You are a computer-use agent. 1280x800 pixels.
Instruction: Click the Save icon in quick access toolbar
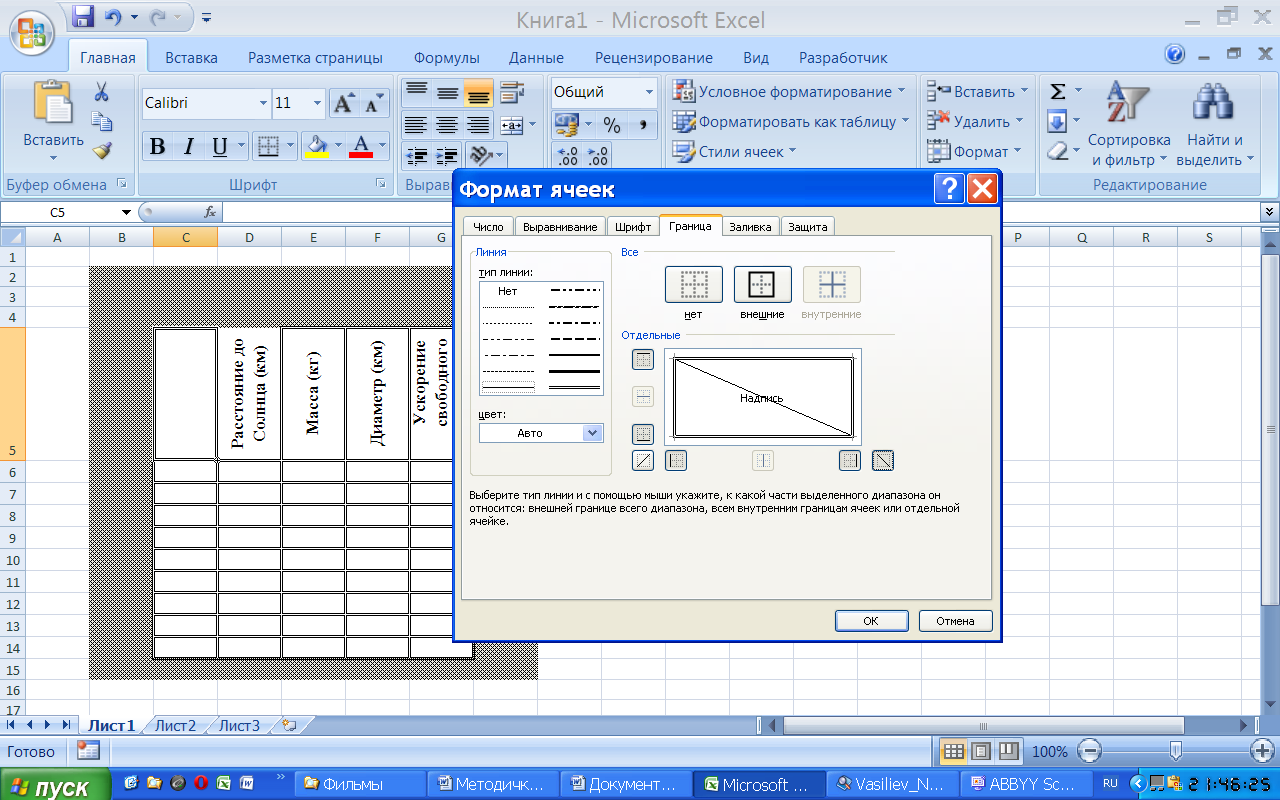pos(83,17)
